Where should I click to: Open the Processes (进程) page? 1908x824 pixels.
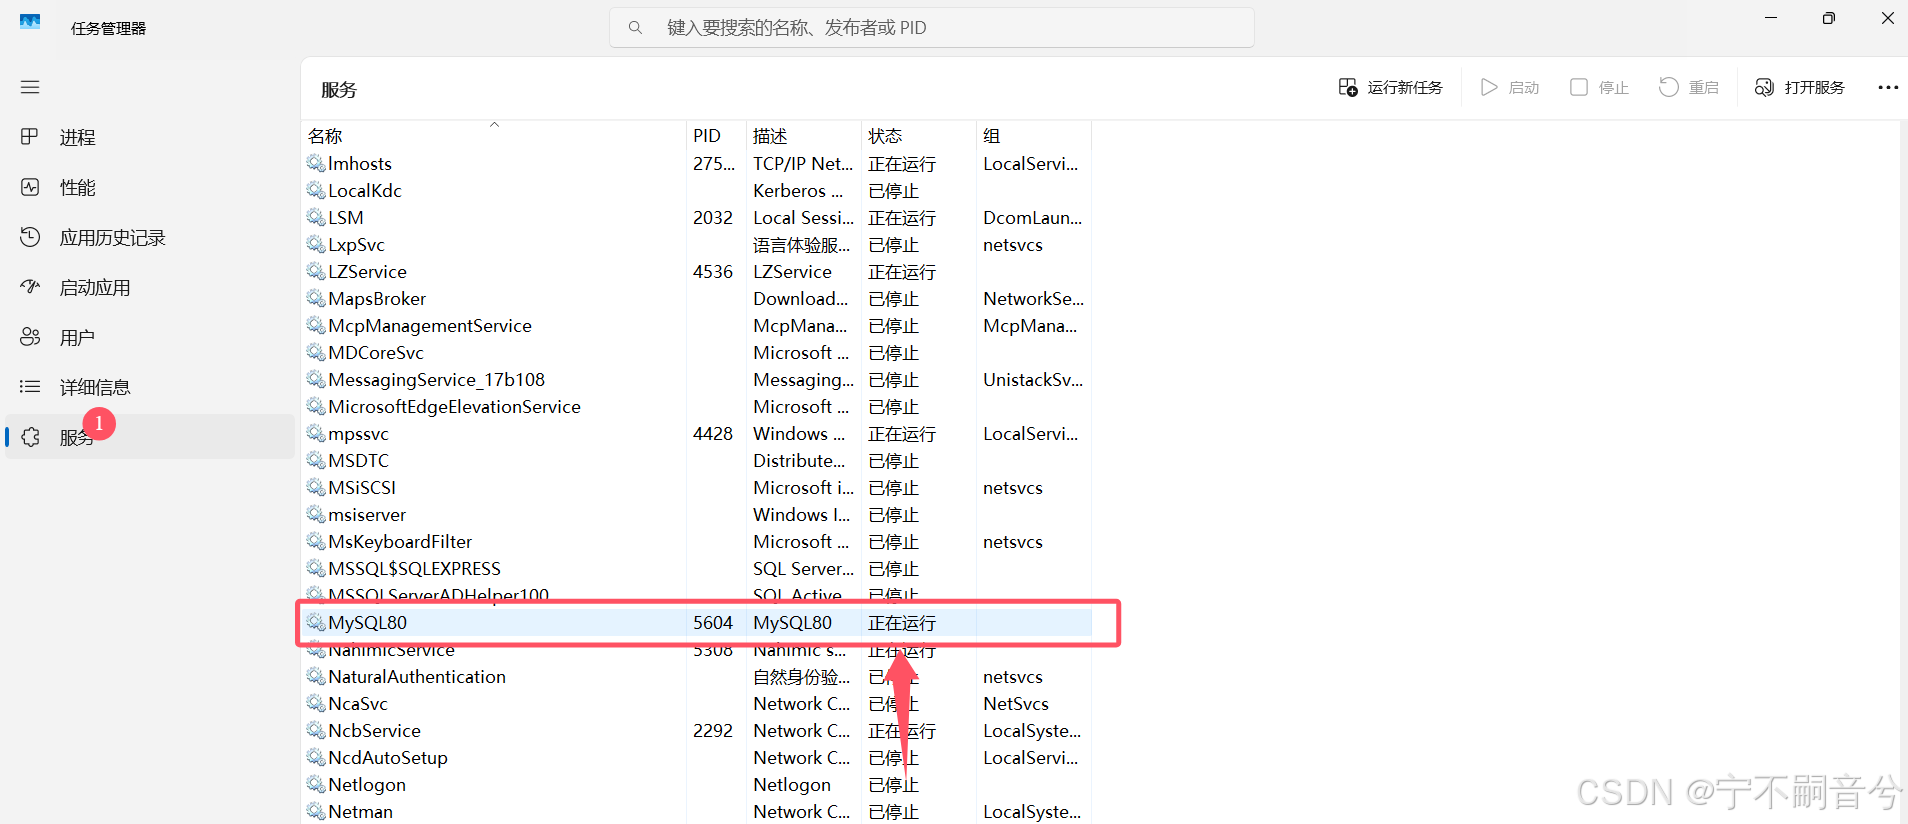(150, 137)
